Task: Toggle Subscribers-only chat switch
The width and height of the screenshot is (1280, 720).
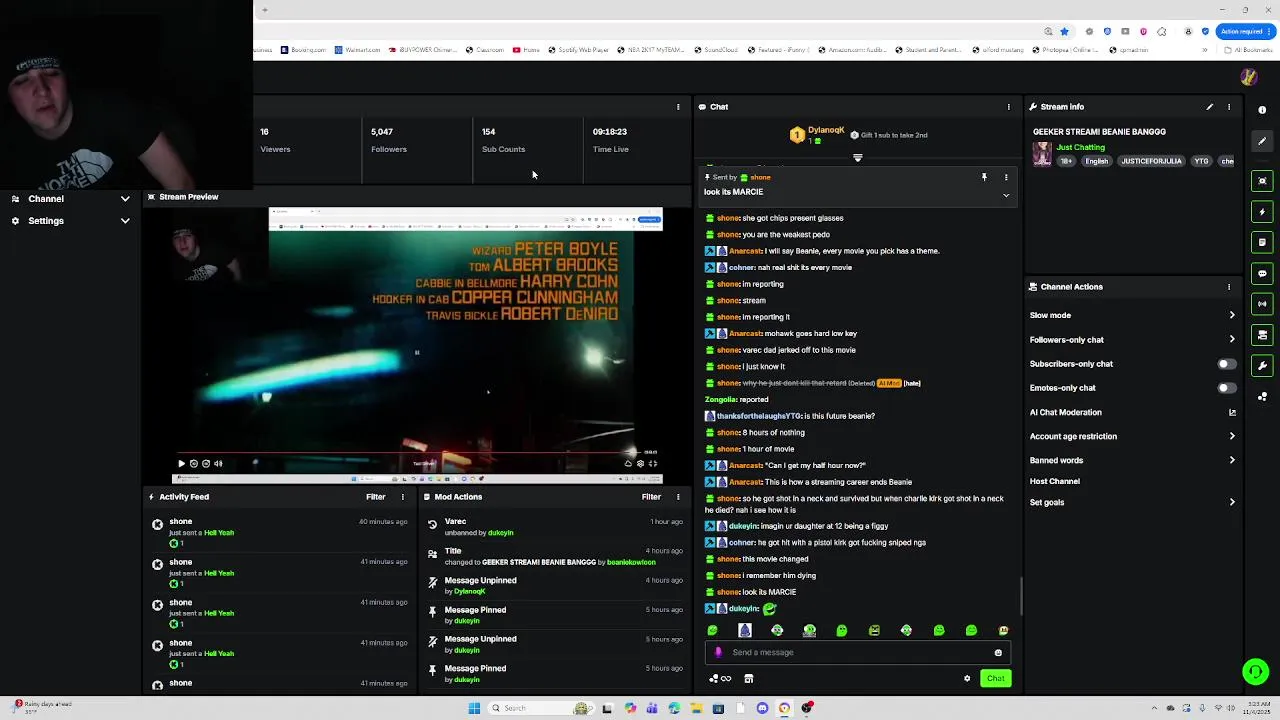Action: point(1226,364)
